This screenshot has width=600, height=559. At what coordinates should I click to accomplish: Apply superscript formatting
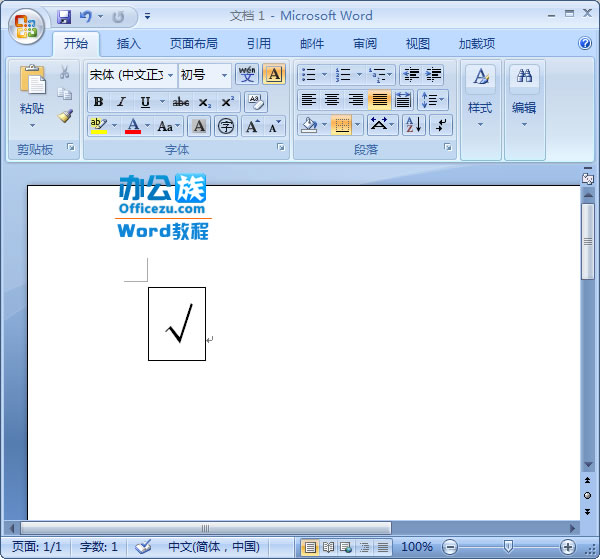[x=228, y=102]
